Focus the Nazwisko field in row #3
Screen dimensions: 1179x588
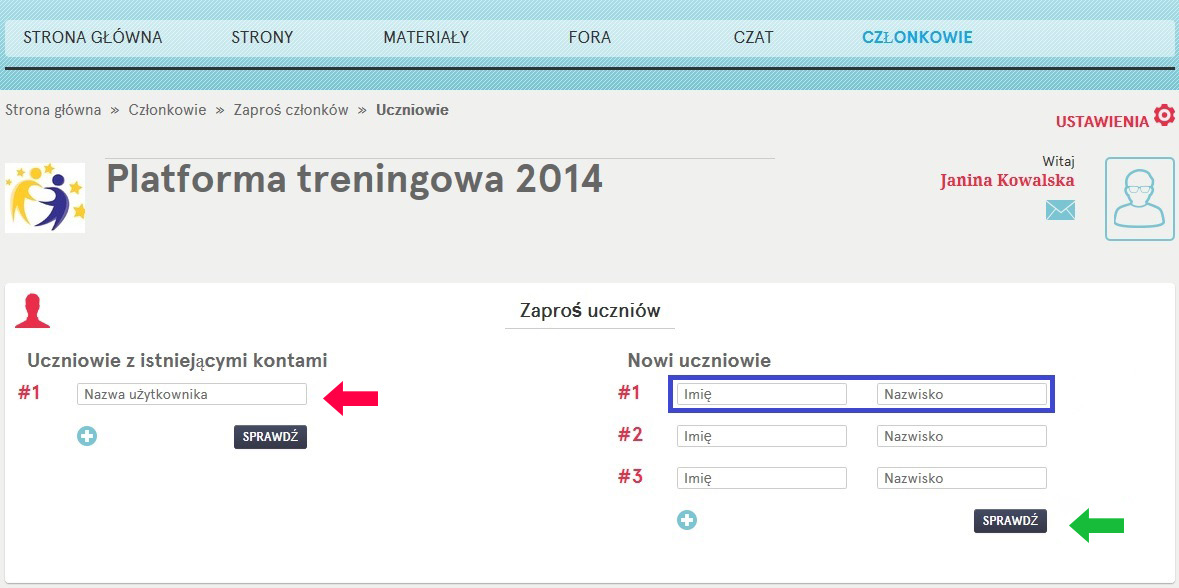point(962,478)
